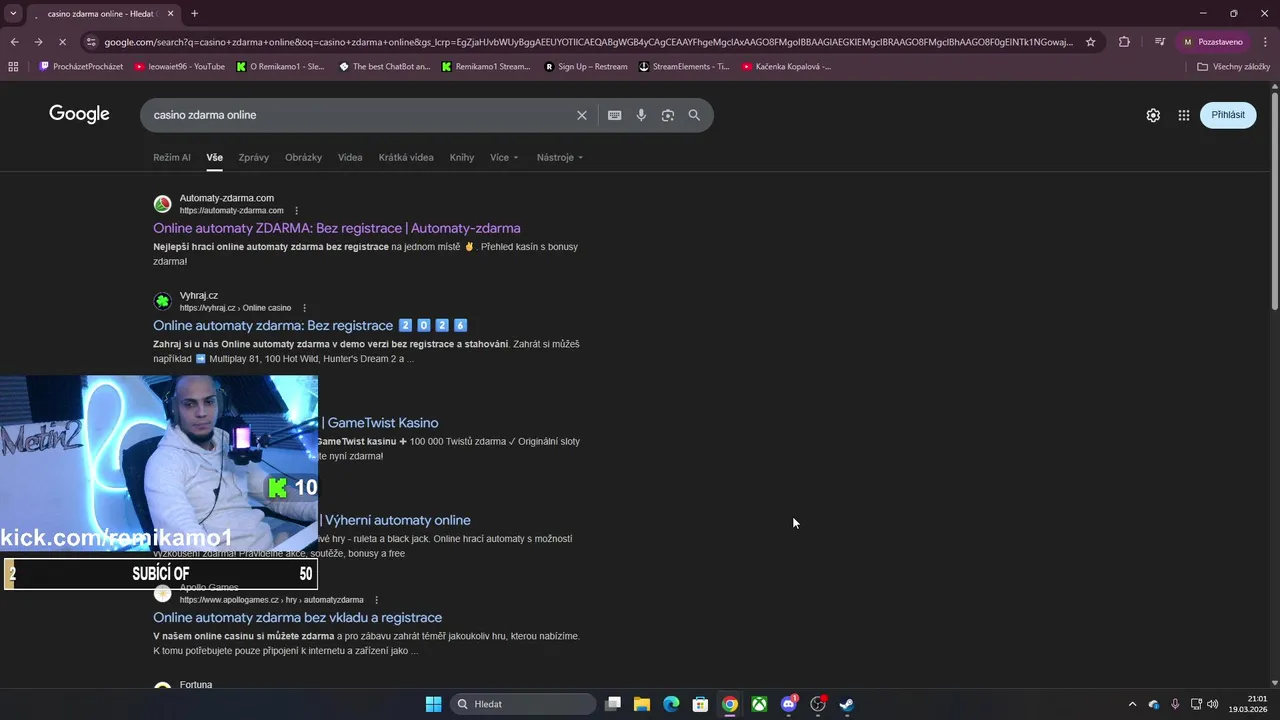Open the Chrome extensions puzzle icon

click(x=1124, y=42)
